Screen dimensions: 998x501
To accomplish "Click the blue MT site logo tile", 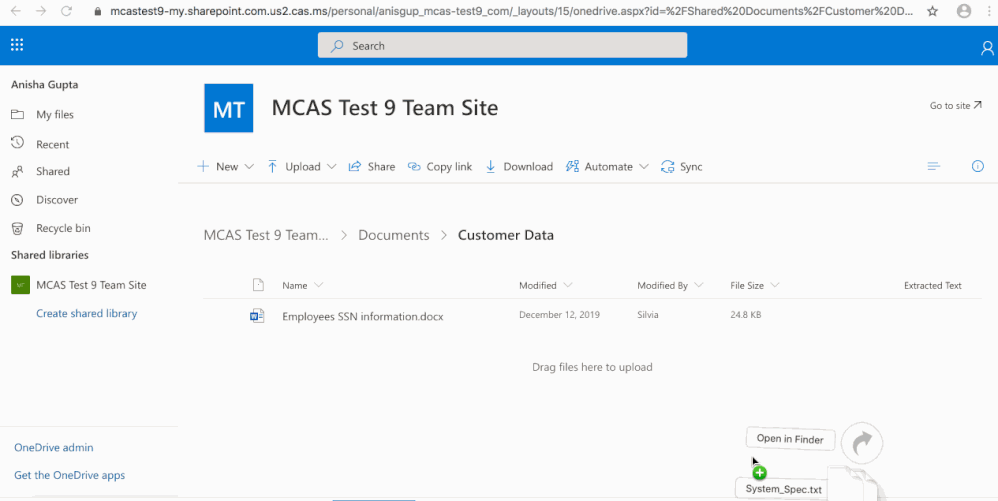I will [228, 108].
